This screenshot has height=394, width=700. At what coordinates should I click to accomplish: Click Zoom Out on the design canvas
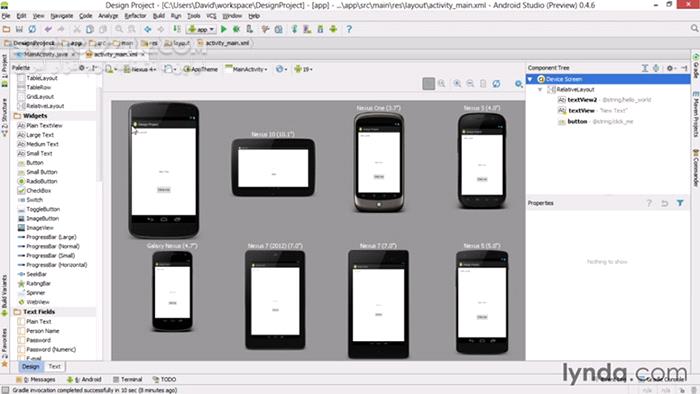pos(470,84)
